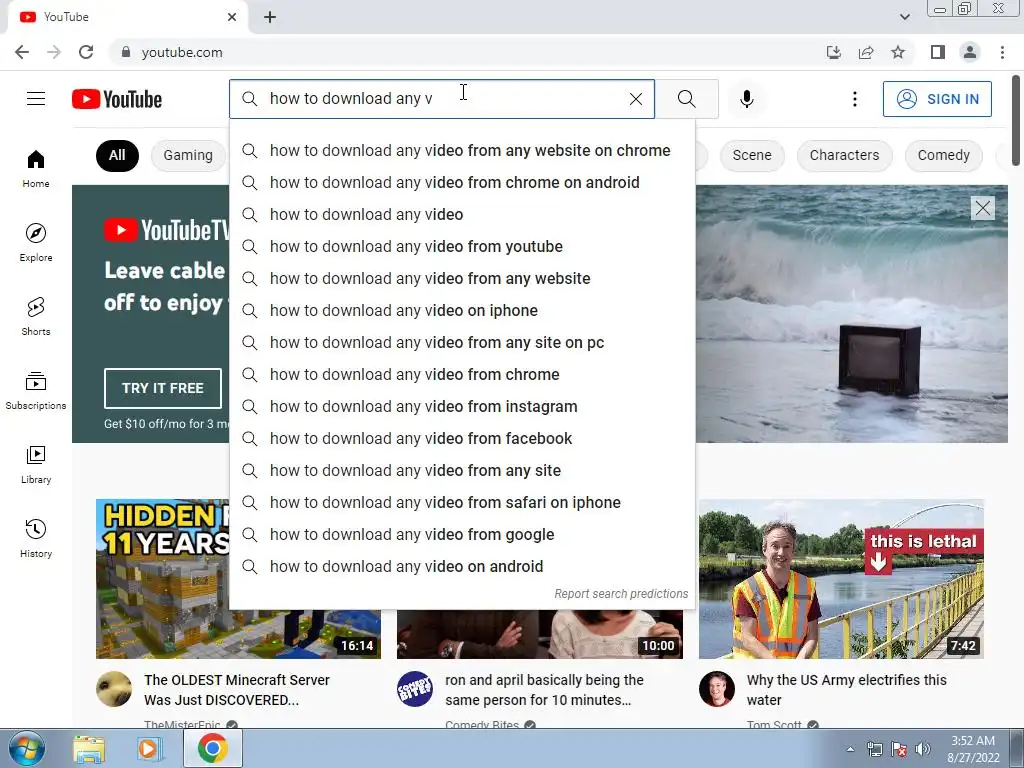The height and width of the screenshot is (768, 1024).
Task: Click the install/download page icon
Action: pos(833,52)
